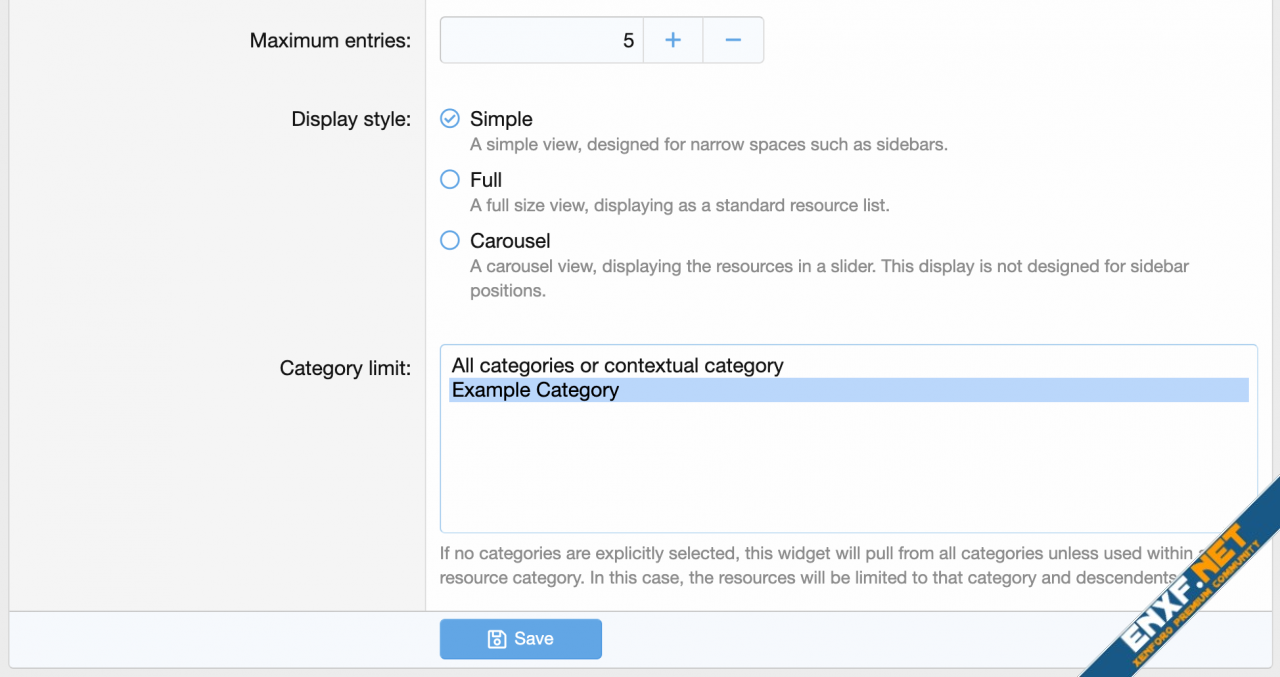
Task: Click the floppy disk icon on Save button
Action: (x=497, y=638)
